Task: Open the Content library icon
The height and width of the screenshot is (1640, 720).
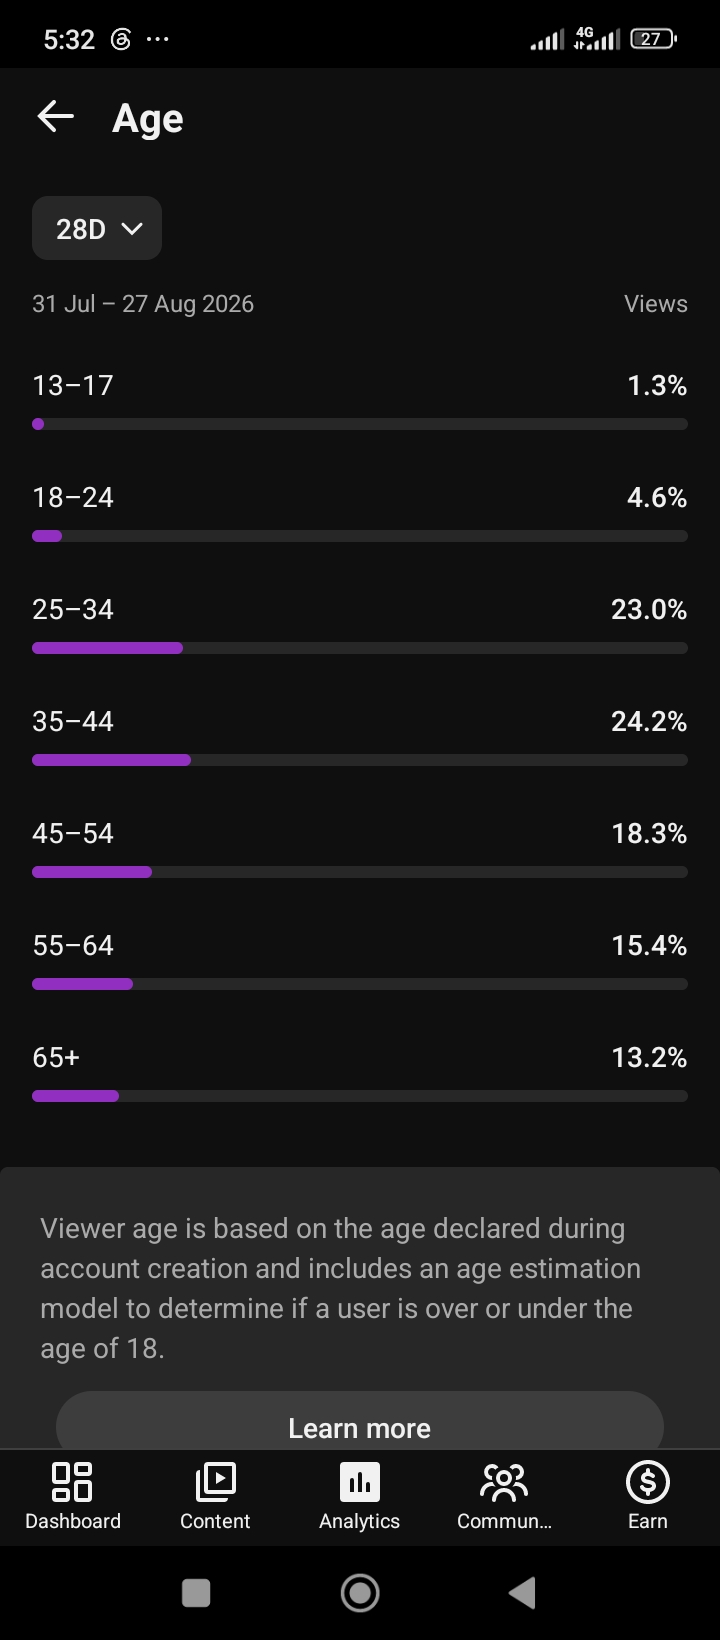Action: click(x=215, y=1481)
